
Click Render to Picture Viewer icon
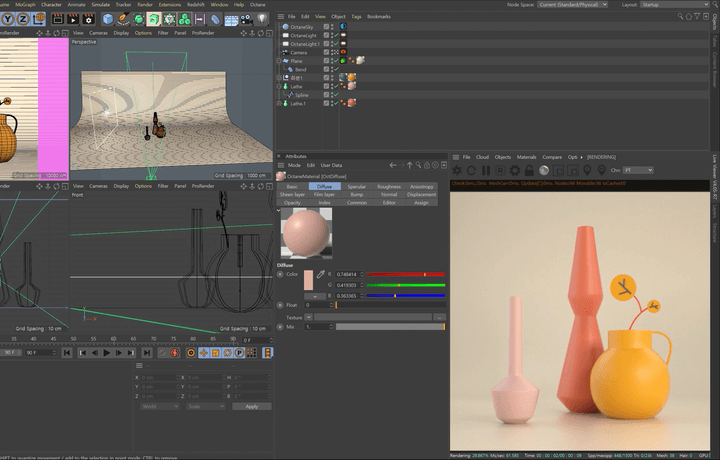tap(73, 19)
